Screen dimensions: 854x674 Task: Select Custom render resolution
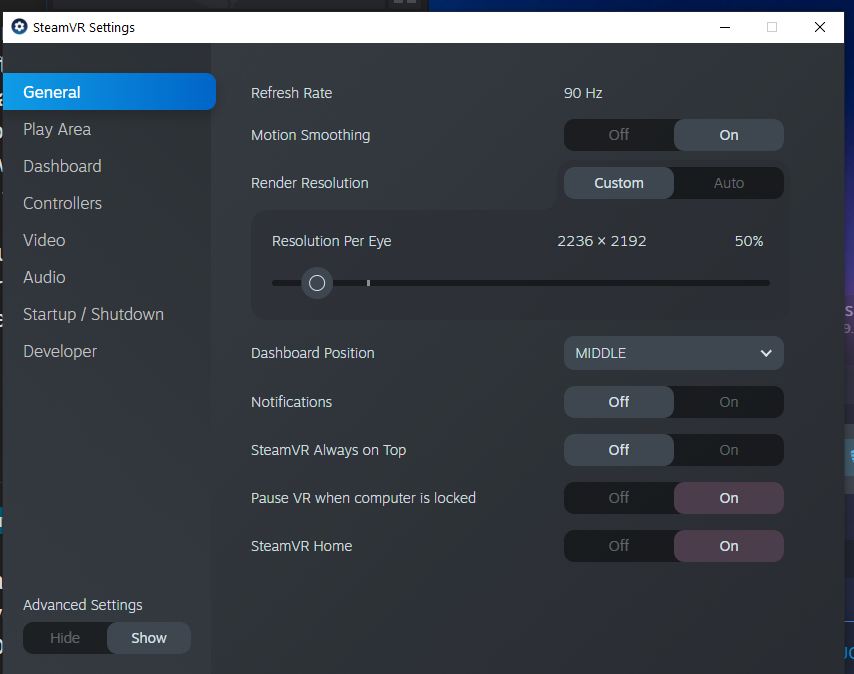point(619,183)
